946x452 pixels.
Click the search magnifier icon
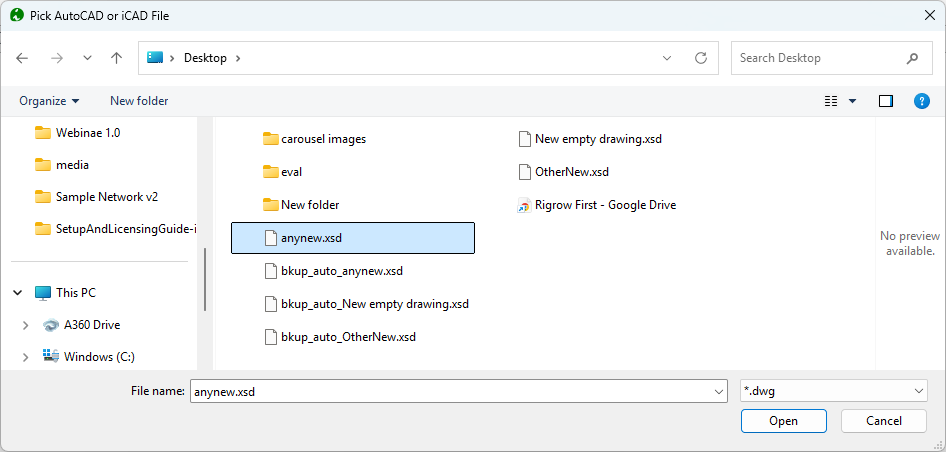click(912, 58)
